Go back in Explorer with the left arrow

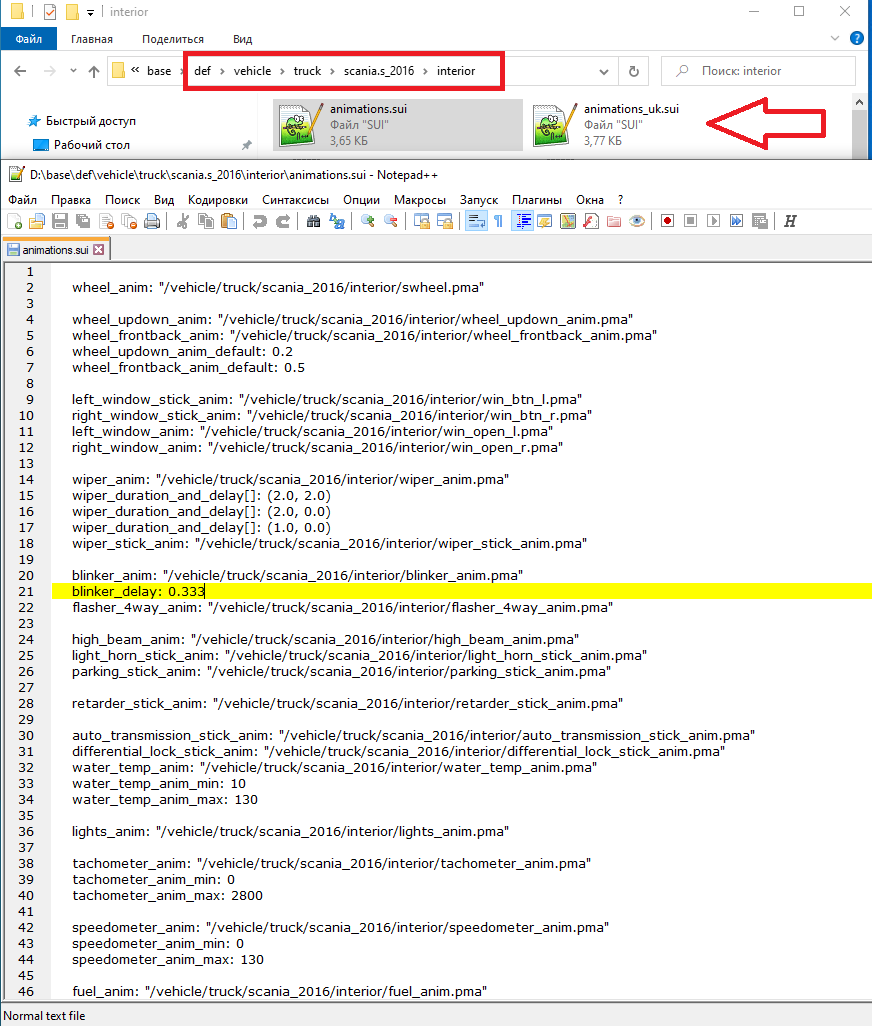(x=20, y=71)
